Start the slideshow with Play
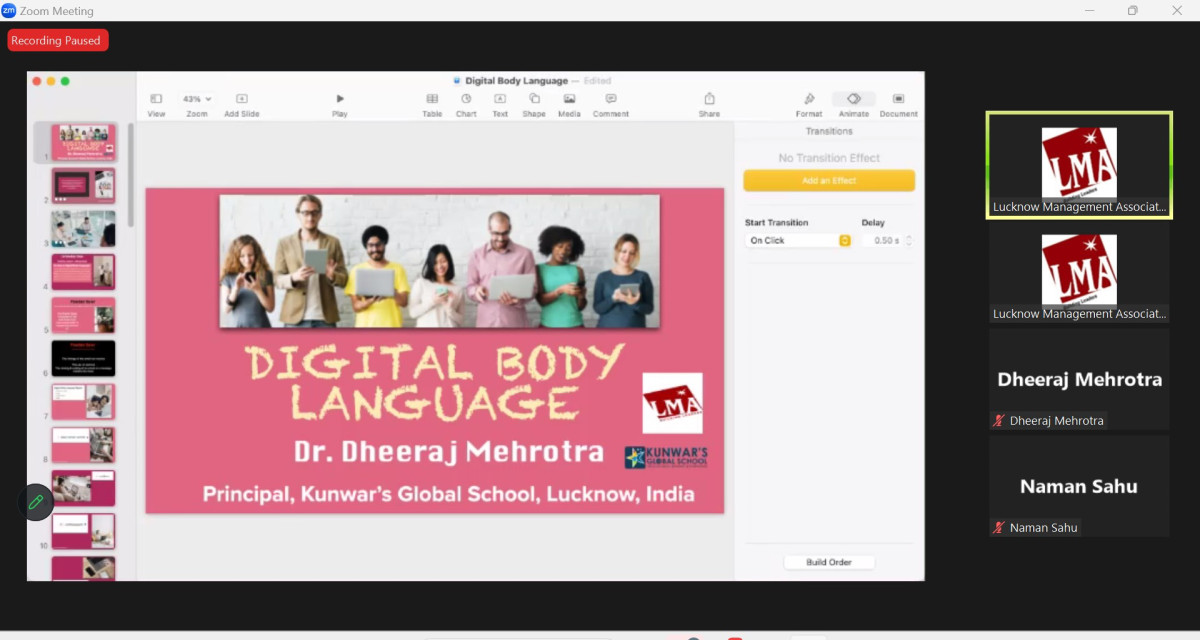This screenshot has height=640, width=1200. pyautogui.click(x=340, y=99)
